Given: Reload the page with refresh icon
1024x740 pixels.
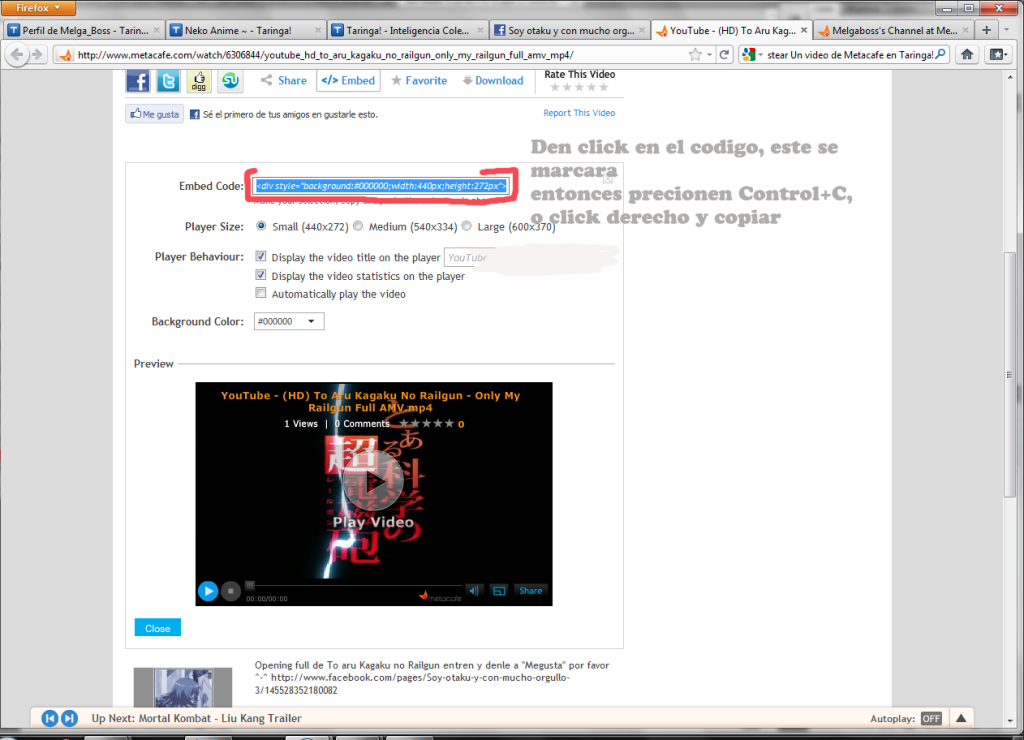Looking at the screenshot, I should (724, 55).
